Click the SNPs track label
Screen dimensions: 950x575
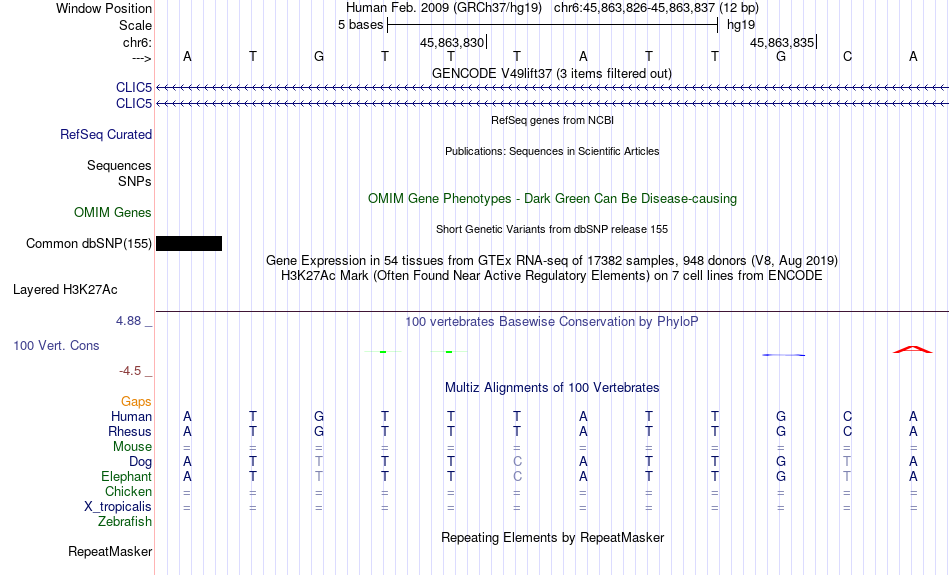tap(135, 181)
